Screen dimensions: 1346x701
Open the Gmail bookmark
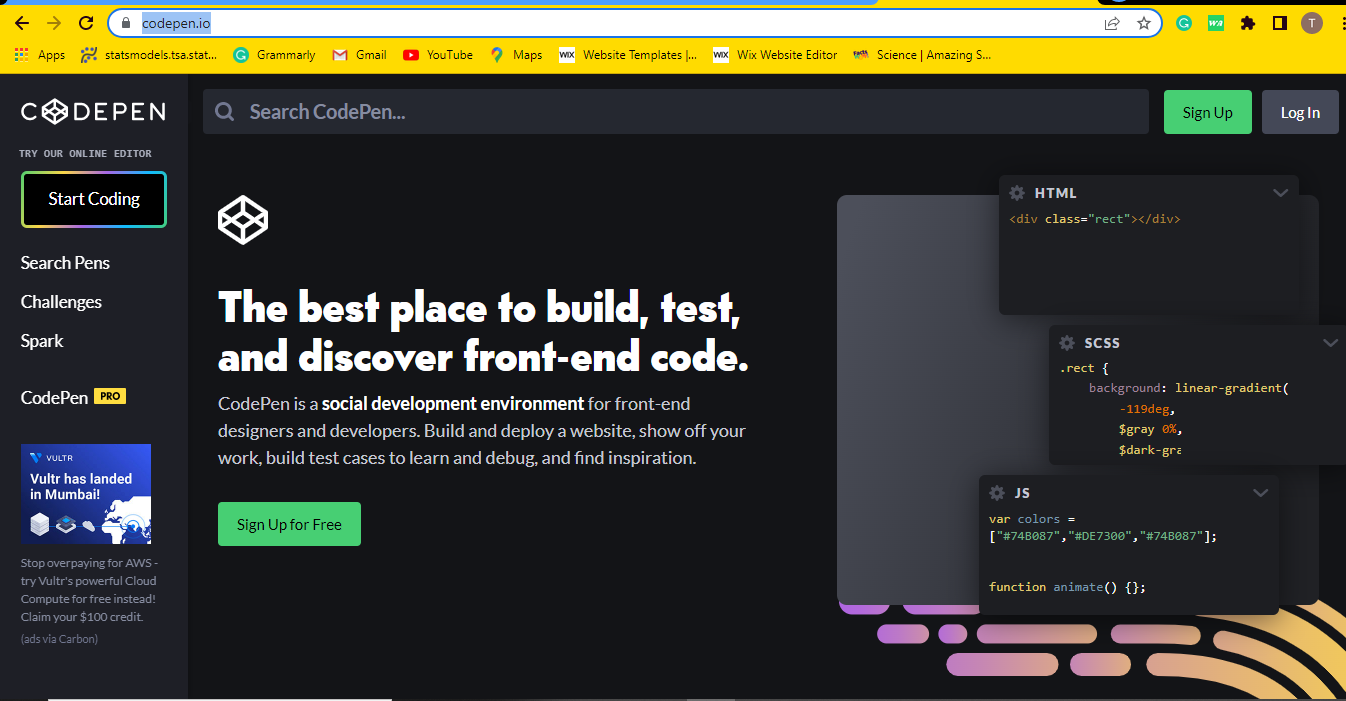(359, 55)
